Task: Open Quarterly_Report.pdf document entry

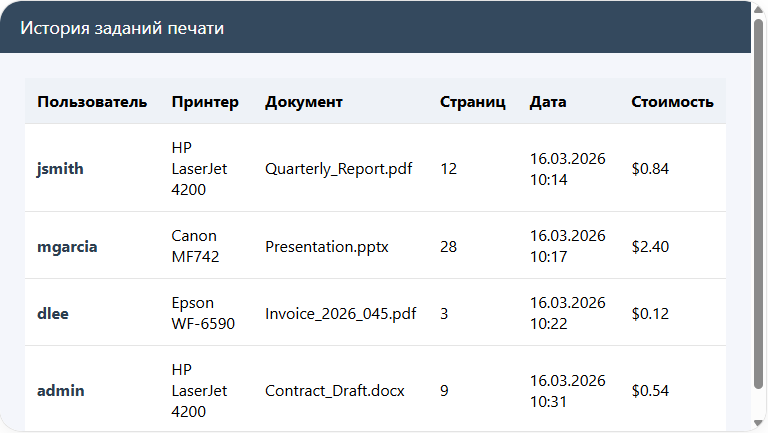Action: click(x=338, y=169)
